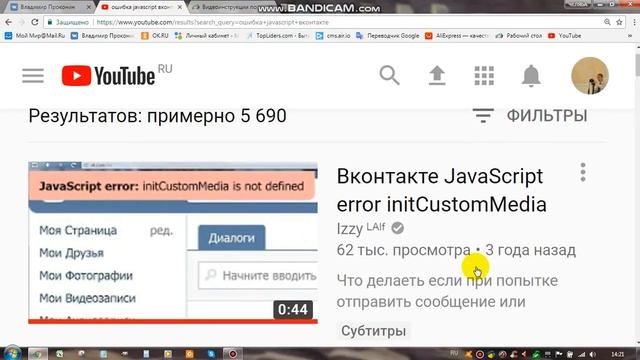The image size is (640, 360).
Task: Close the Владимир Проконин tab
Action: coord(89,7)
